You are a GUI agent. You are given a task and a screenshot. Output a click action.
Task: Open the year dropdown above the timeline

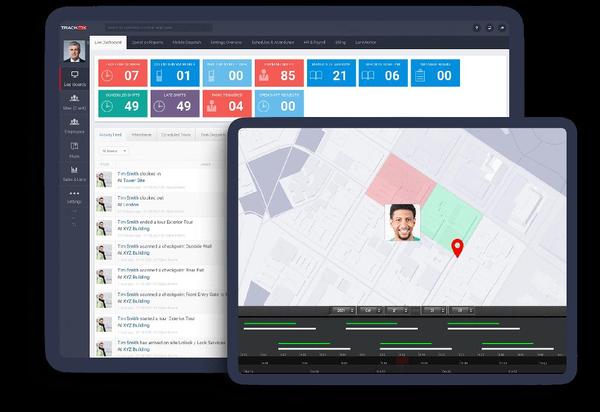click(x=343, y=310)
